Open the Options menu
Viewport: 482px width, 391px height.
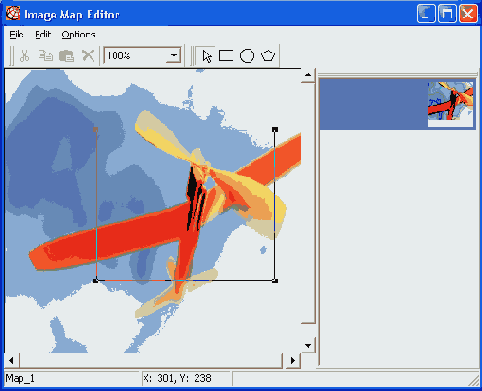[78, 34]
